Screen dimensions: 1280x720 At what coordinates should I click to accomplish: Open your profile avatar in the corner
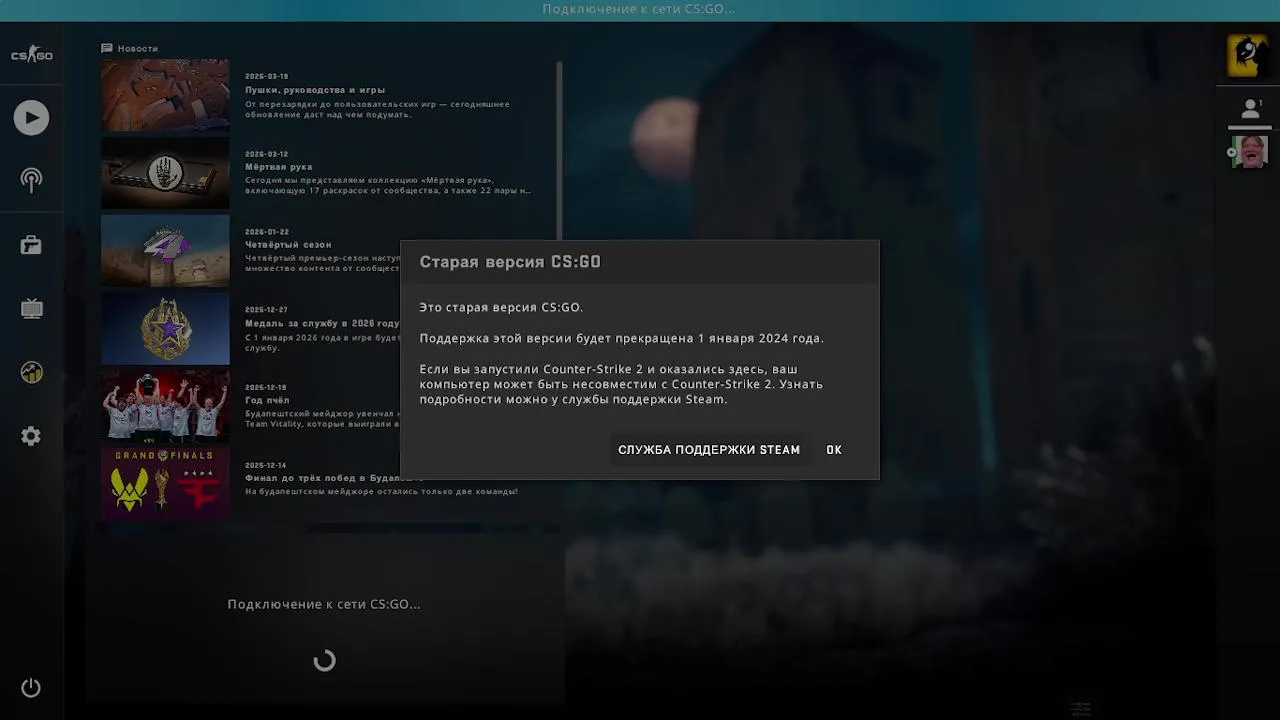pos(1247,55)
